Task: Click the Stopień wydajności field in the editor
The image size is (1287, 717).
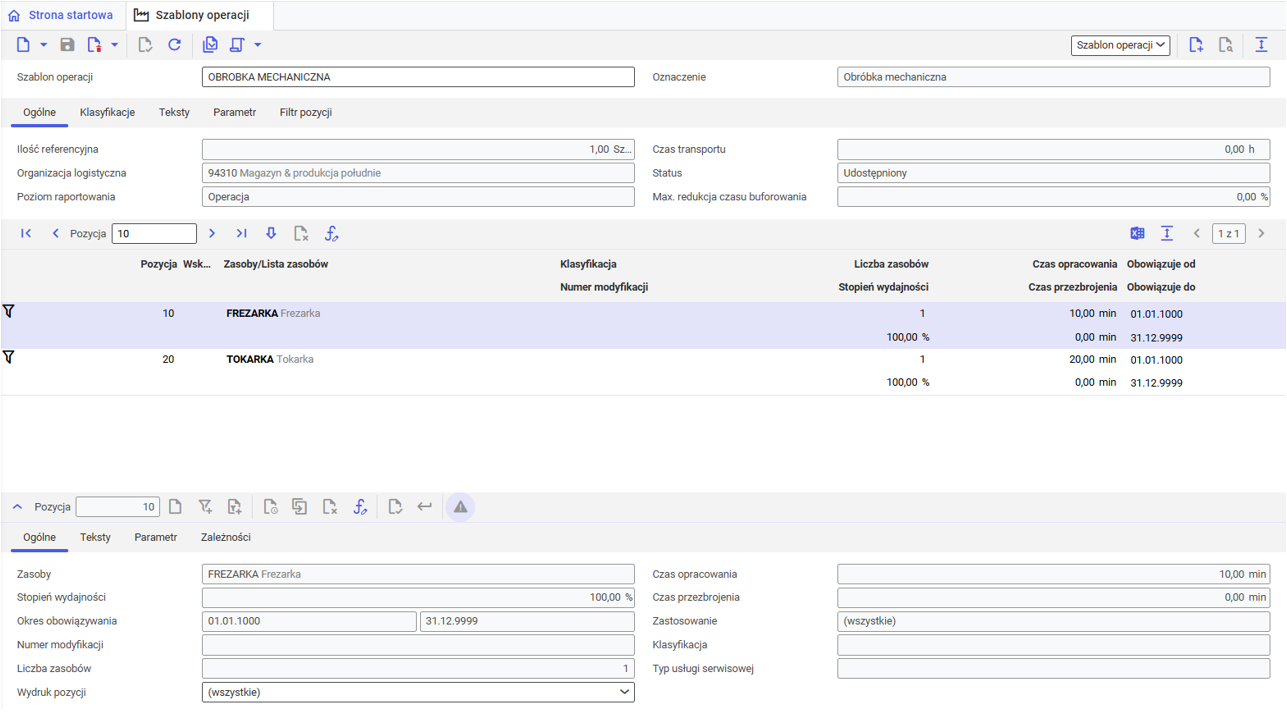Action: click(x=418, y=598)
